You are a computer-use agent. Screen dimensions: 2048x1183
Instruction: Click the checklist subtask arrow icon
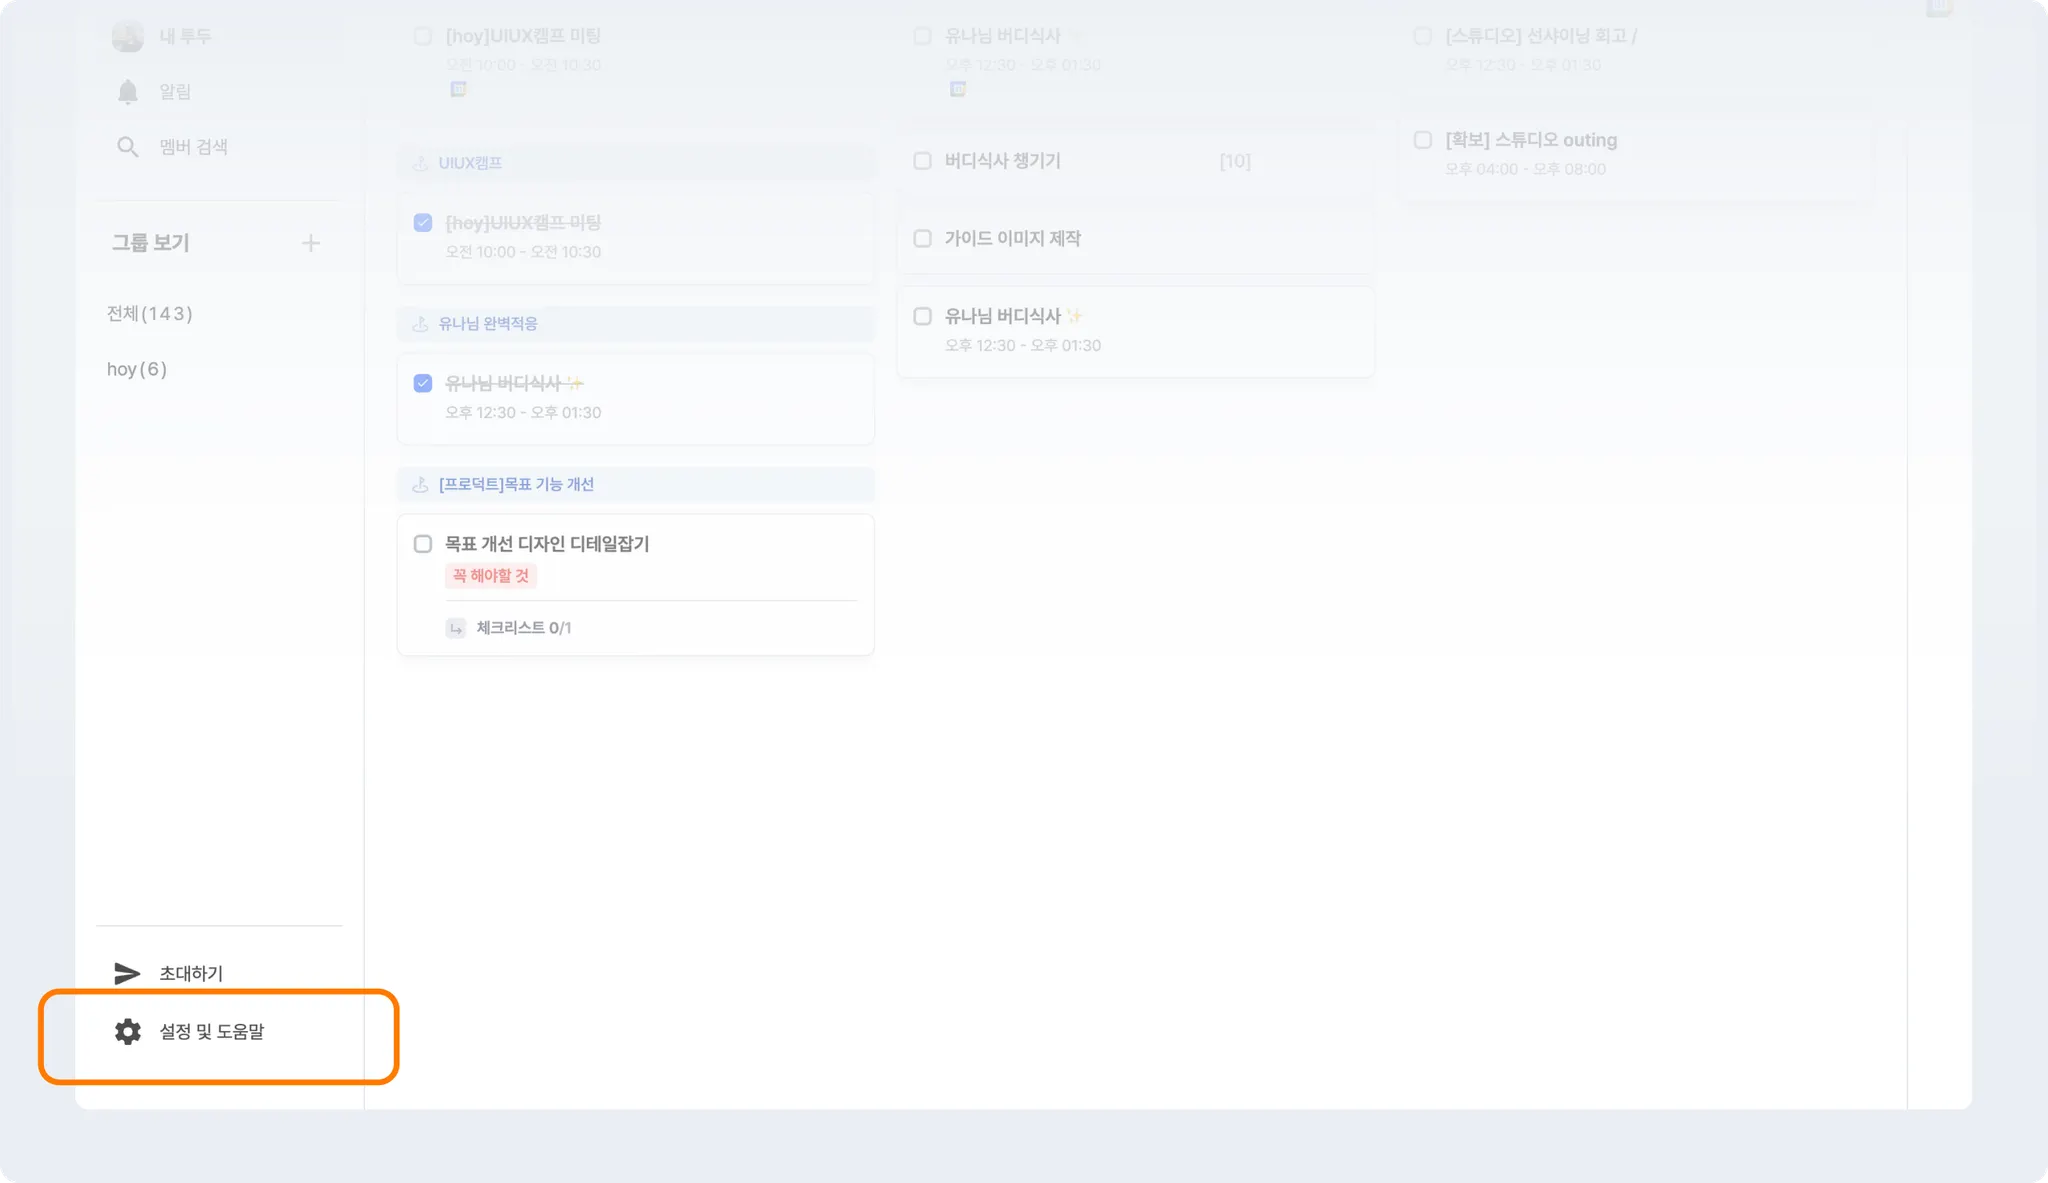point(456,628)
